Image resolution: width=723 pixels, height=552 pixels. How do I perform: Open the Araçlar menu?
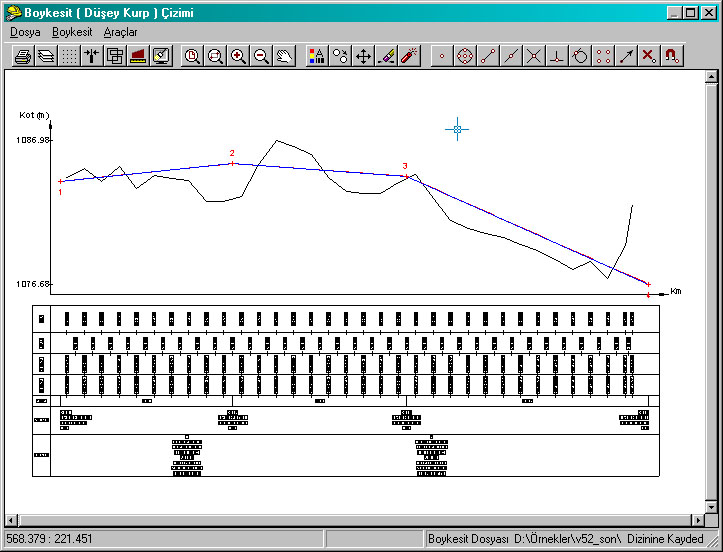(x=120, y=32)
